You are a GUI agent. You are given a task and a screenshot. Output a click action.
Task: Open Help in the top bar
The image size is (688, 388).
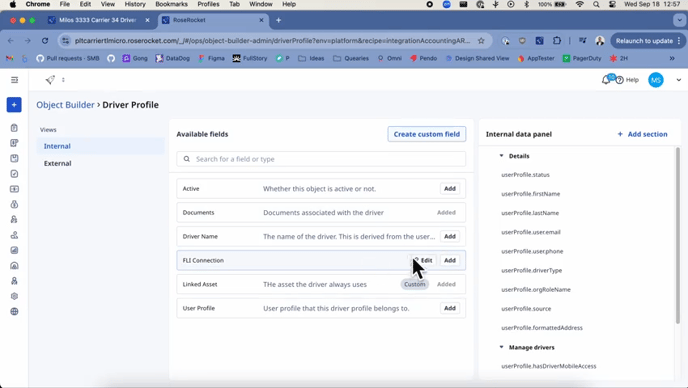pos(627,80)
